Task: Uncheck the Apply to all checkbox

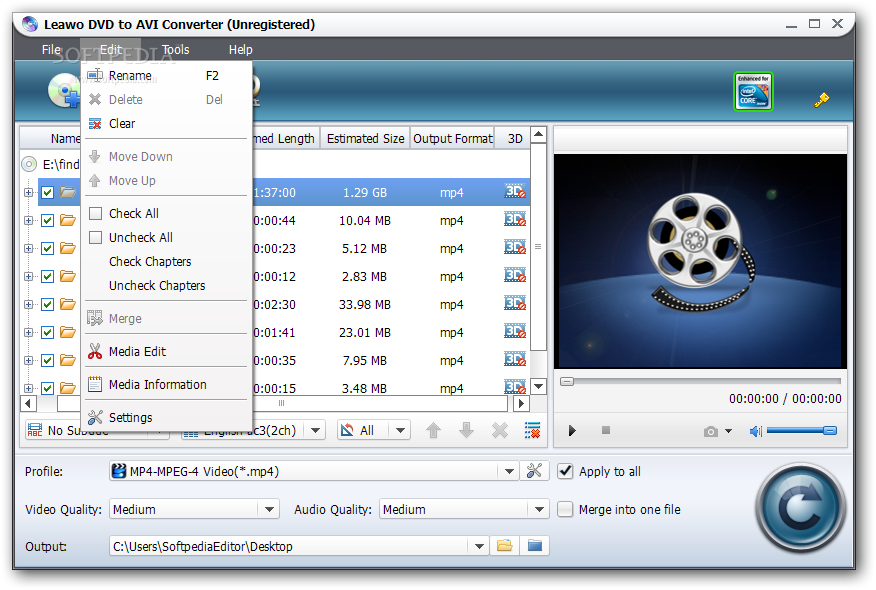Action: pos(565,471)
